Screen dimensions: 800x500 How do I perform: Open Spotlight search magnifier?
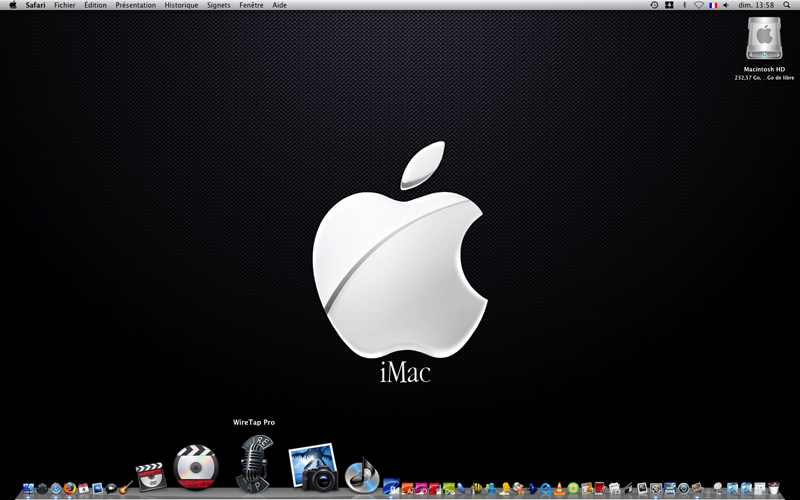tap(787, 5)
